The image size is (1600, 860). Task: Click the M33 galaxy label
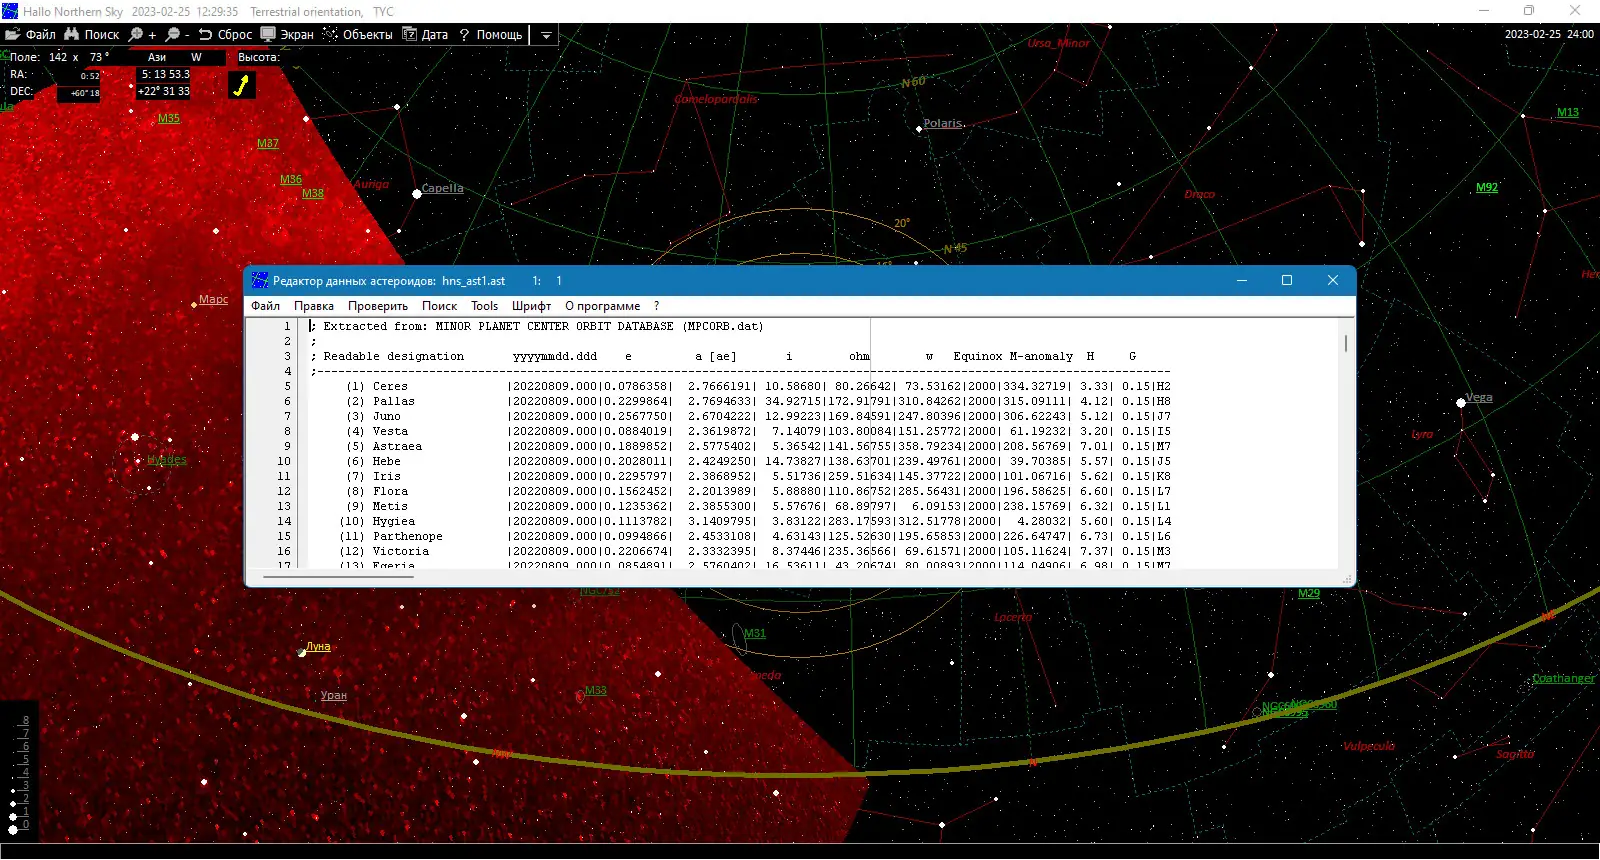(x=596, y=690)
